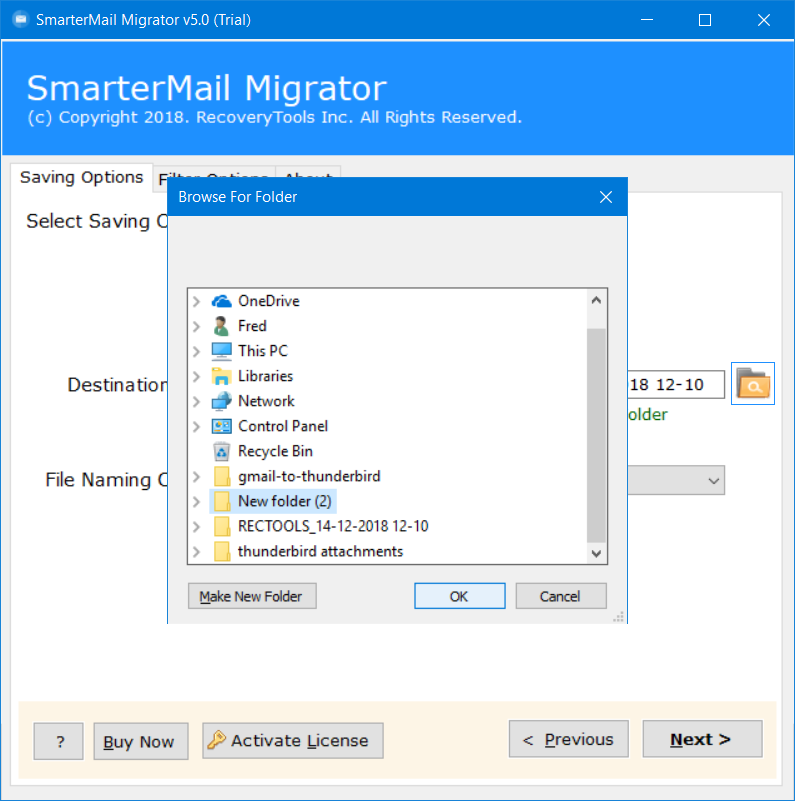The image size is (795, 801).
Task: Open help with the ? button
Action: 58,741
